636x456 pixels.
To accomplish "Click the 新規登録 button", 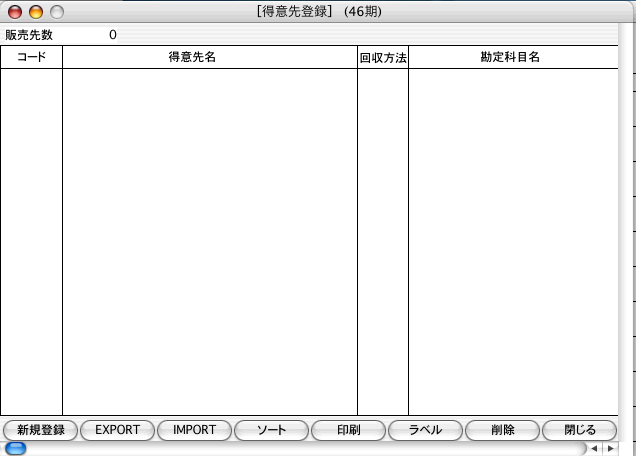I will pos(41,430).
